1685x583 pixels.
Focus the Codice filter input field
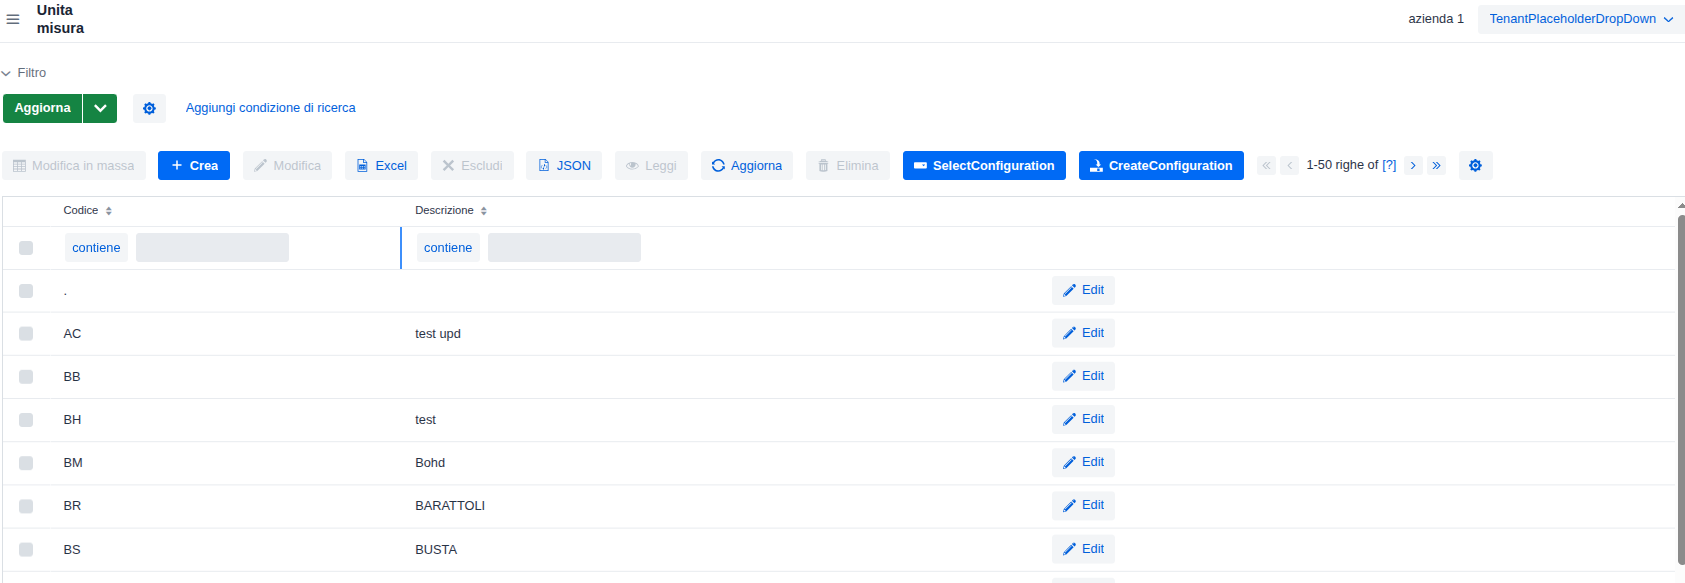pos(212,248)
